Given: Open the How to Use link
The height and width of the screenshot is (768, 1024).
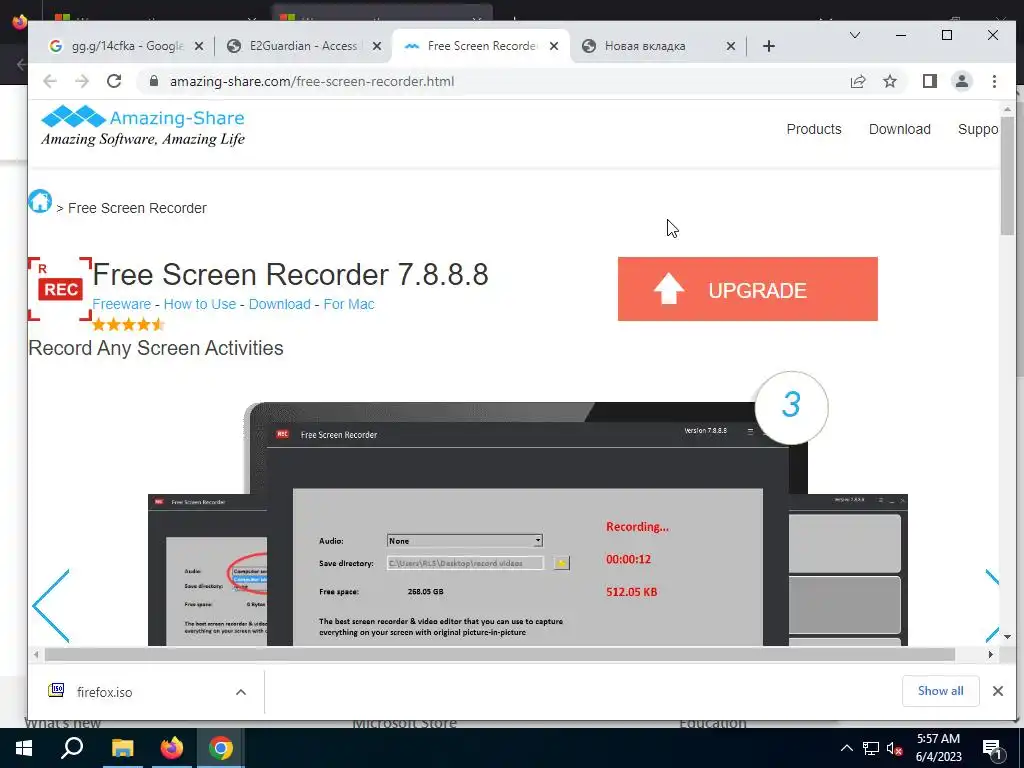Looking at the screenshot, I should pyautogui.click(x=199, y=304).
